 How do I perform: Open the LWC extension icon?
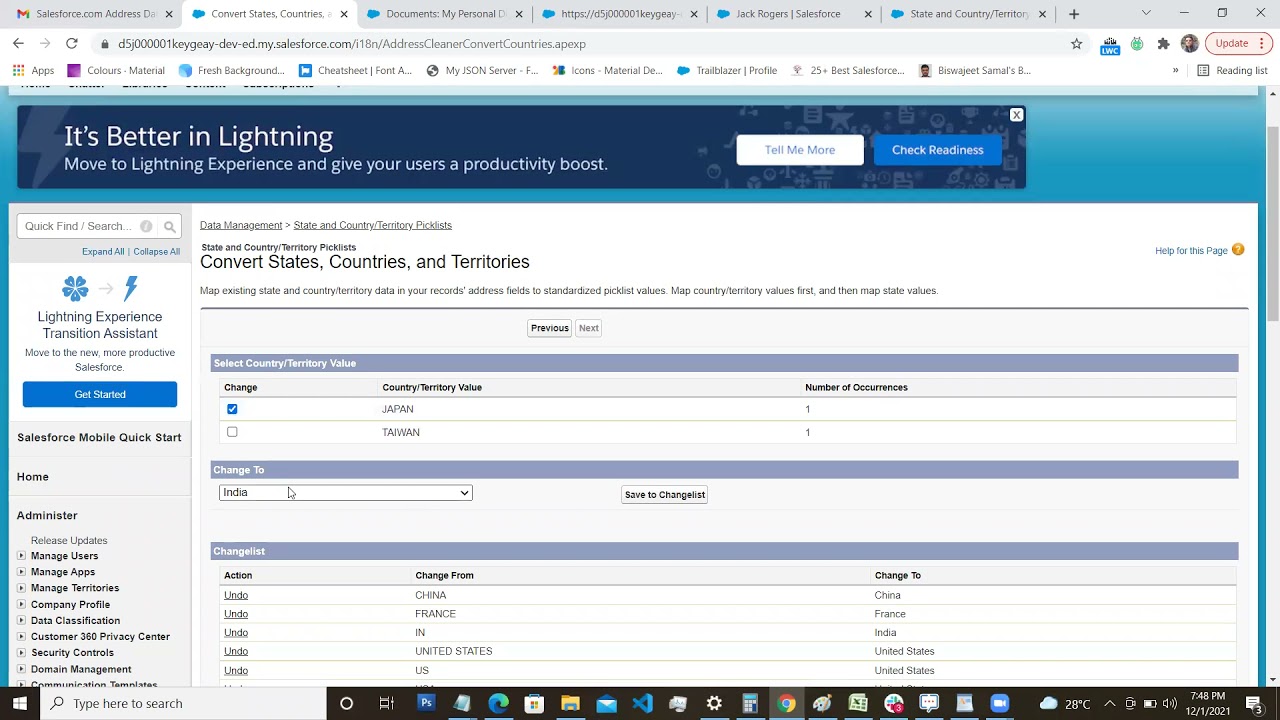click(1110, 44)
